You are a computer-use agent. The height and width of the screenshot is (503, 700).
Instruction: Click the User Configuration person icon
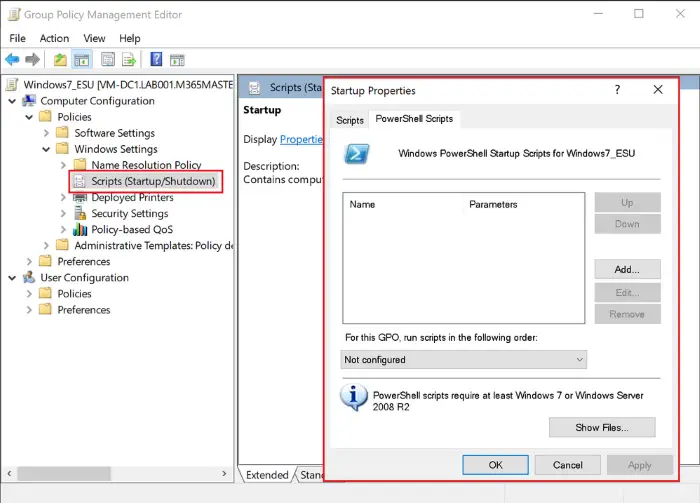click(29, 277)
